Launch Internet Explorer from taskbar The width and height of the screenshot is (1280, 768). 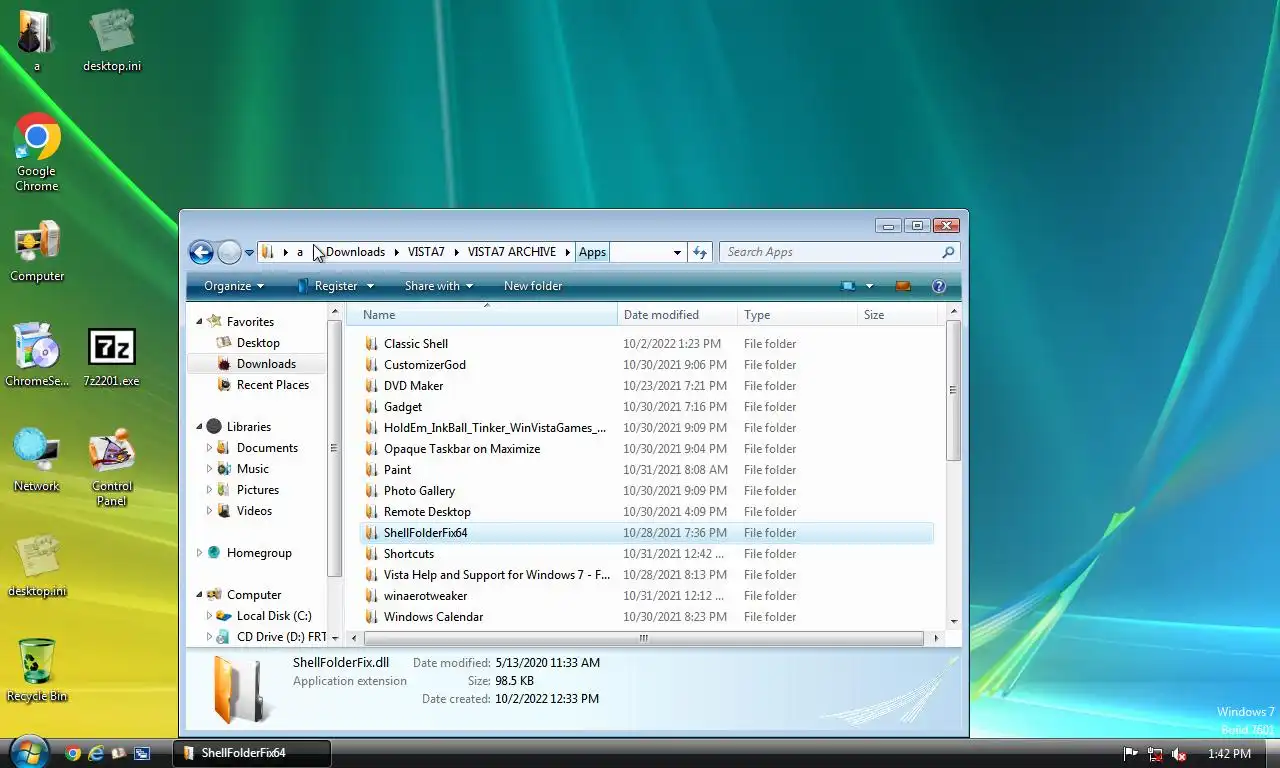pos(95,753)
